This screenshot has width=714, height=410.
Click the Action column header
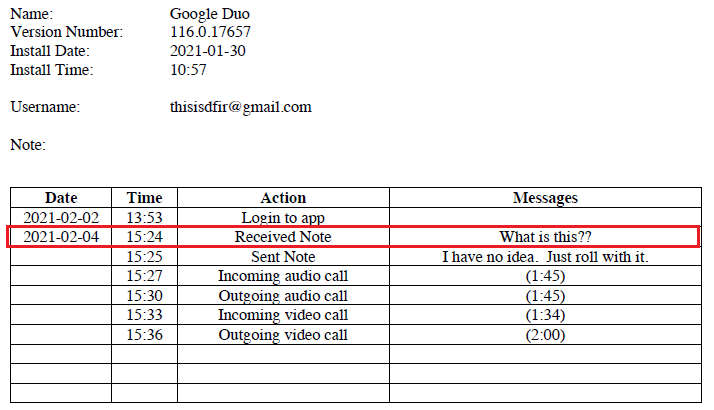point(283,198)
